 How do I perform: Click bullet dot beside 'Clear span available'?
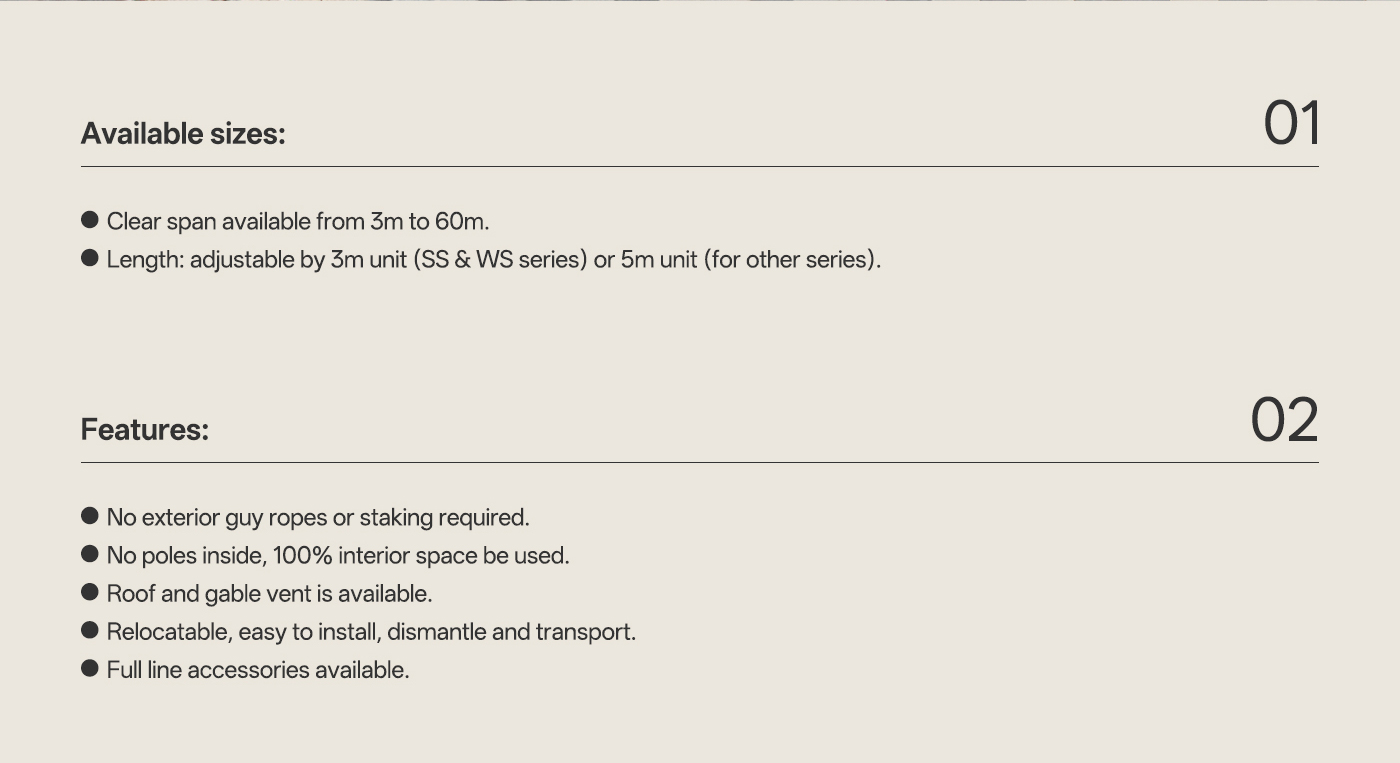click(x=90, y=220)
